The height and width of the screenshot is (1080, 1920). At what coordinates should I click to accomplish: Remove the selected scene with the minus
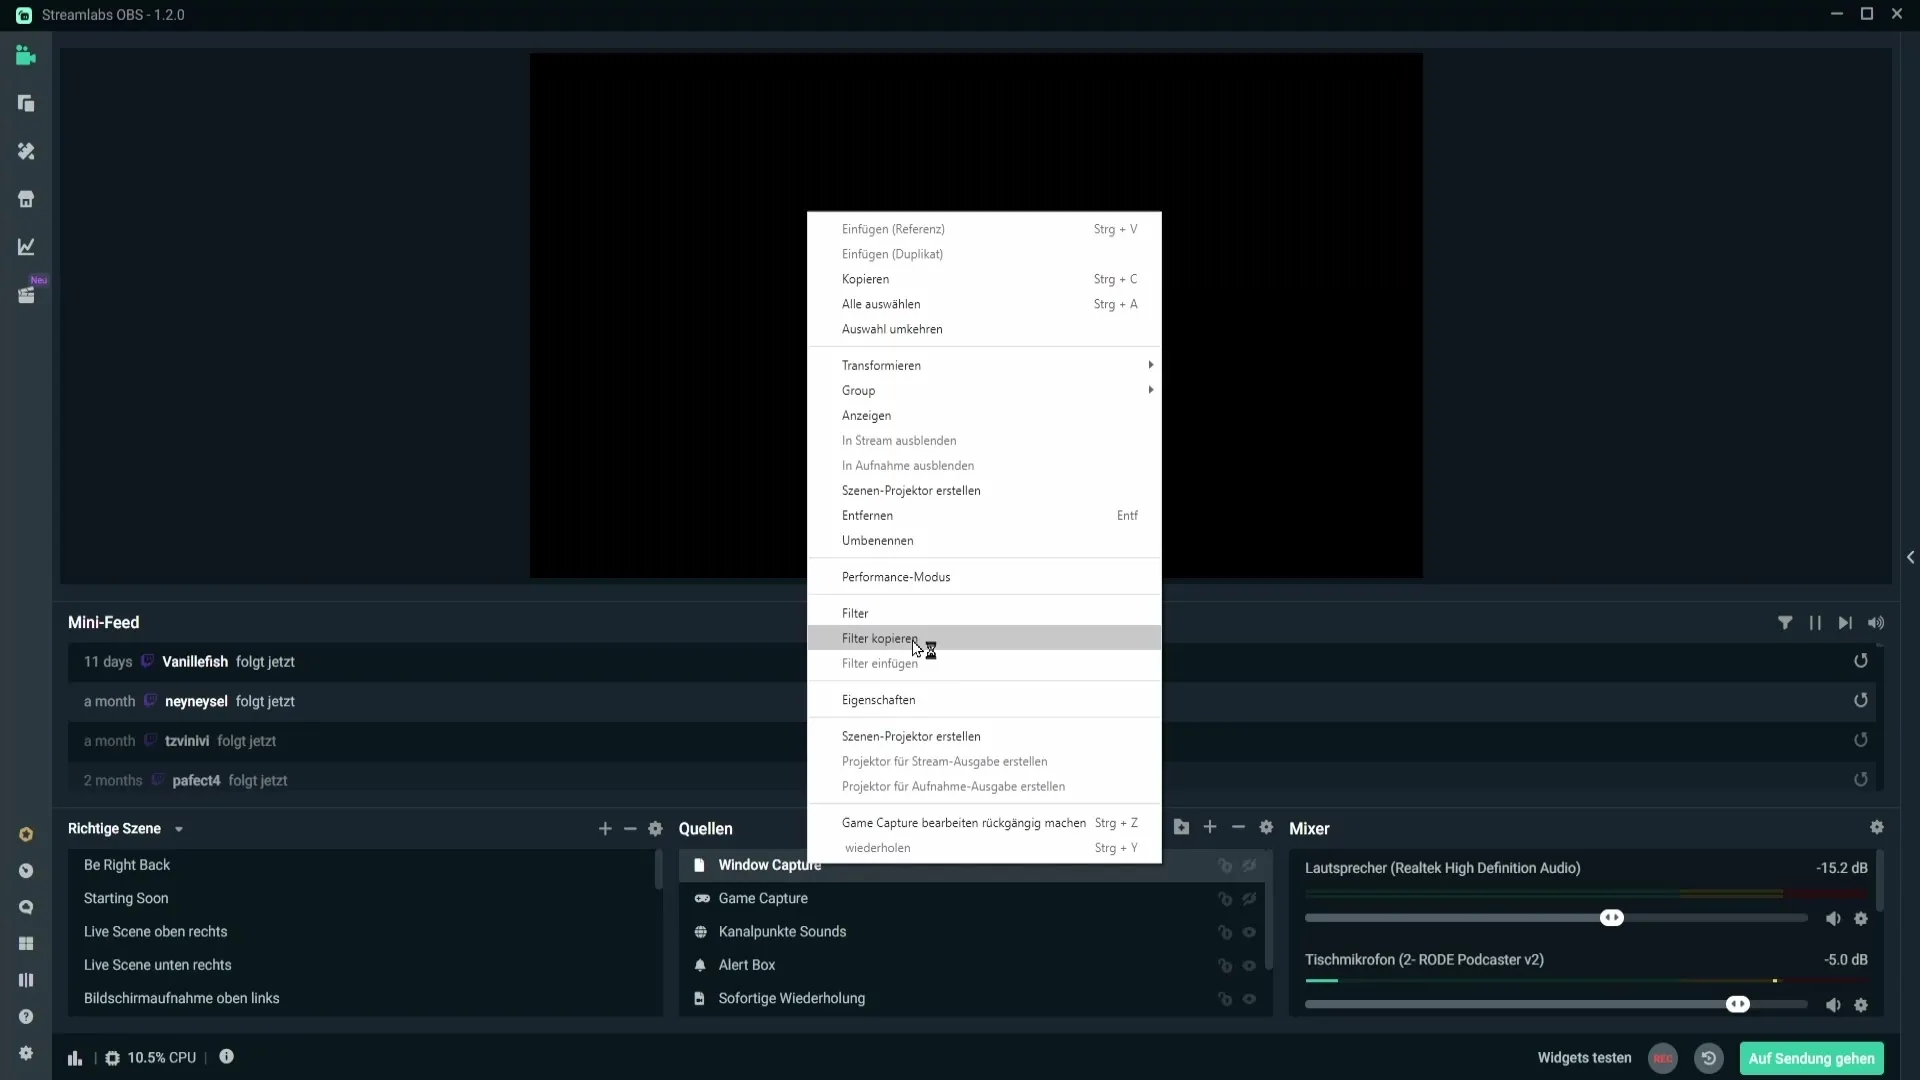point(630,829)
